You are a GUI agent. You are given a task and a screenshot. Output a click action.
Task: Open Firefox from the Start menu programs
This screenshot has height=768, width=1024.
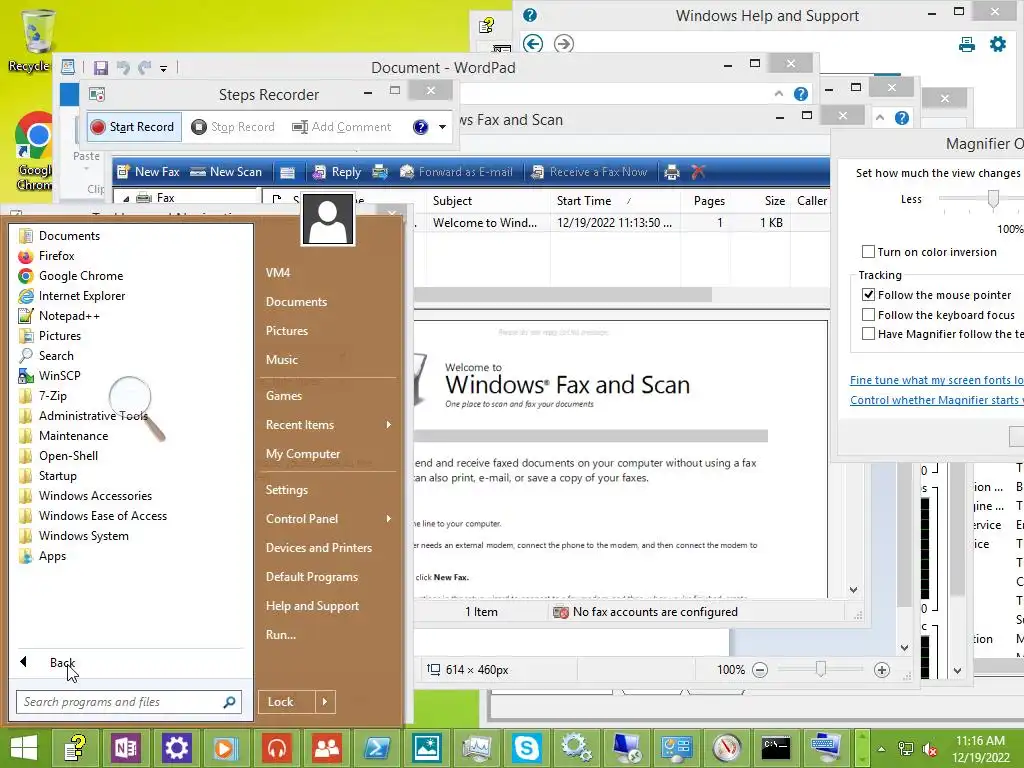[x=56, y=255]
